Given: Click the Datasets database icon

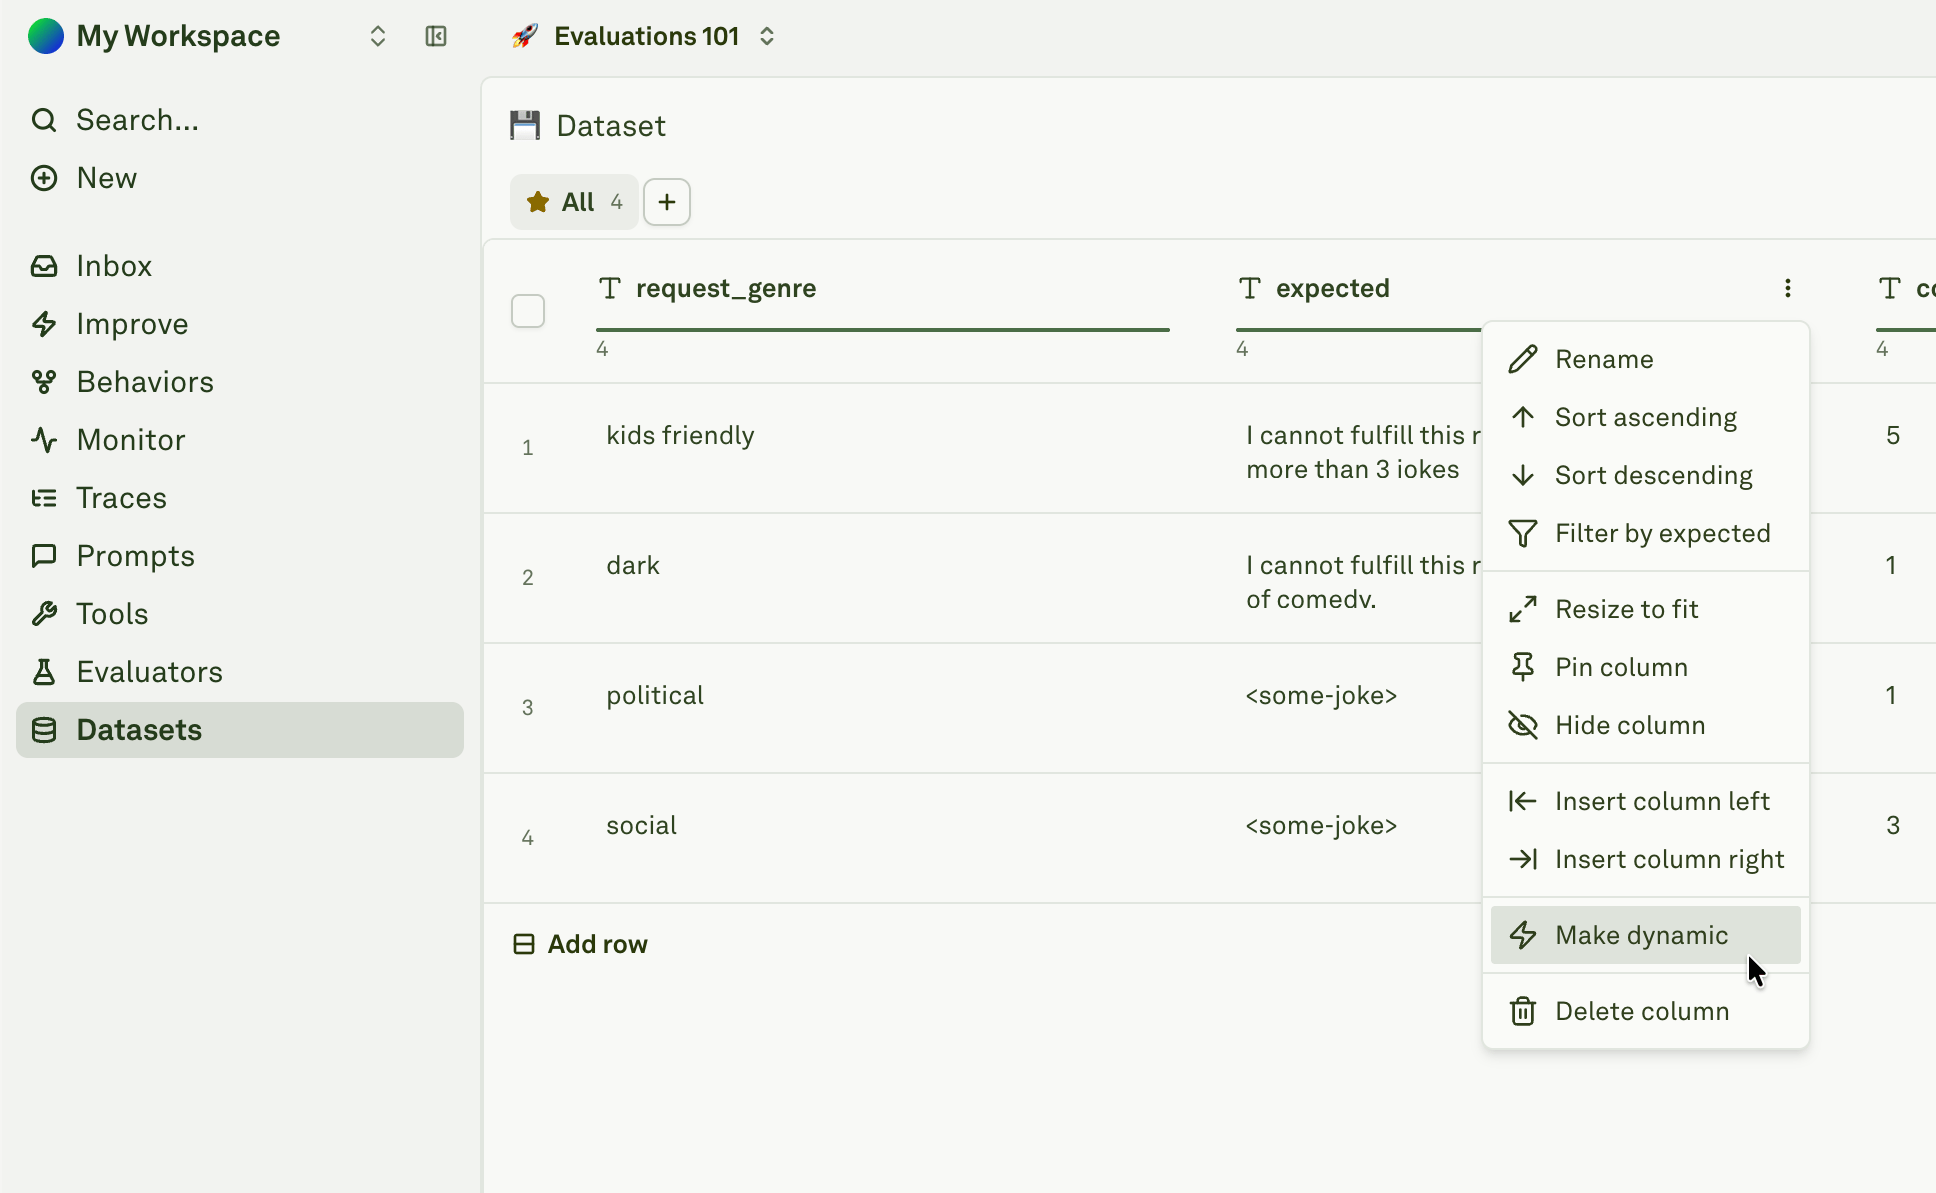Looking at the screenshot, I should [x=44, y=730].
